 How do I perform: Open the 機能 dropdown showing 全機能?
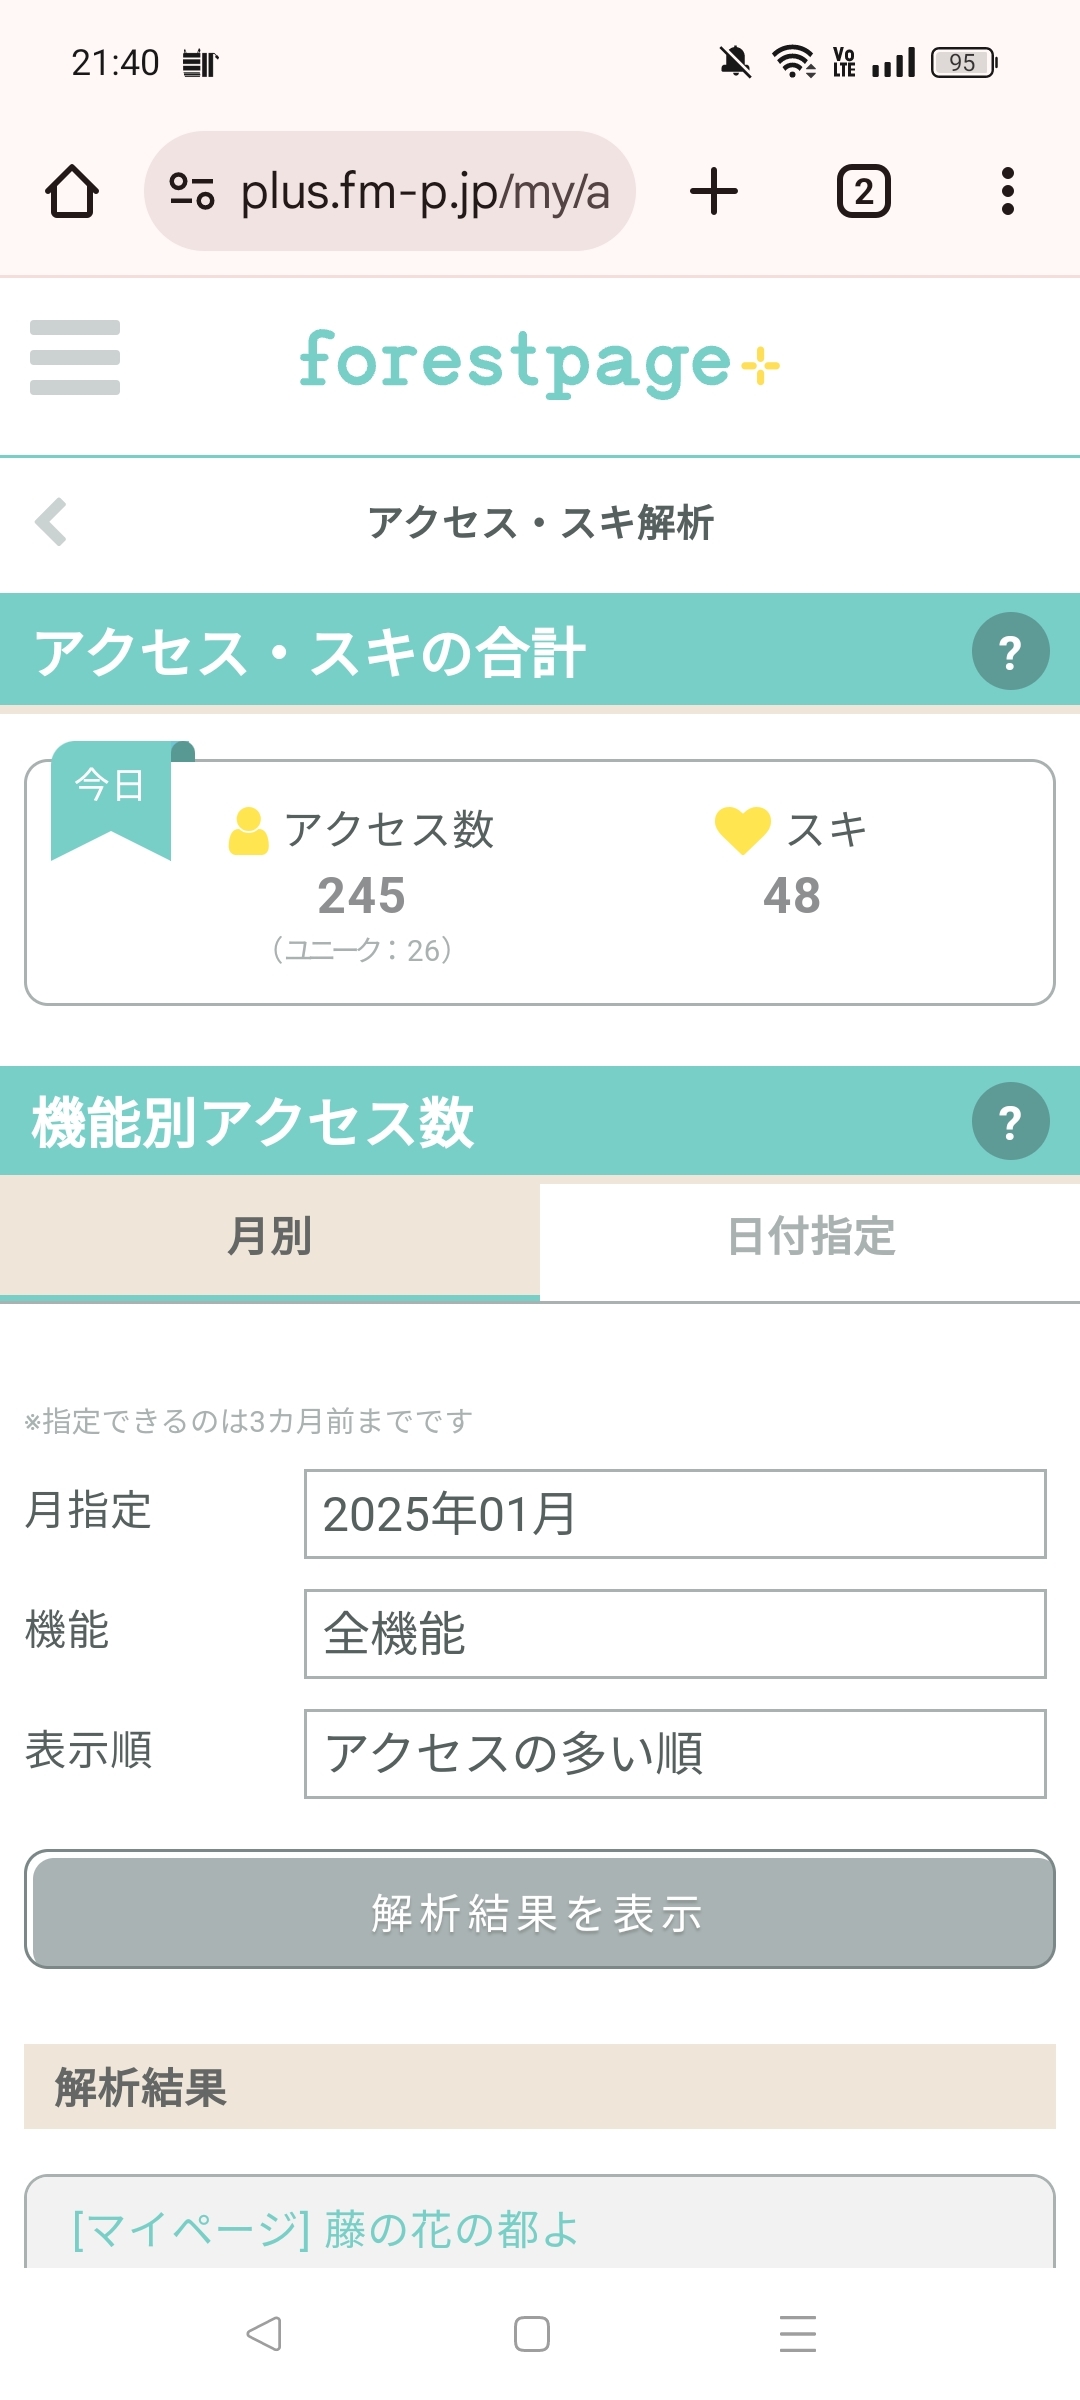tap(675, 1634)
